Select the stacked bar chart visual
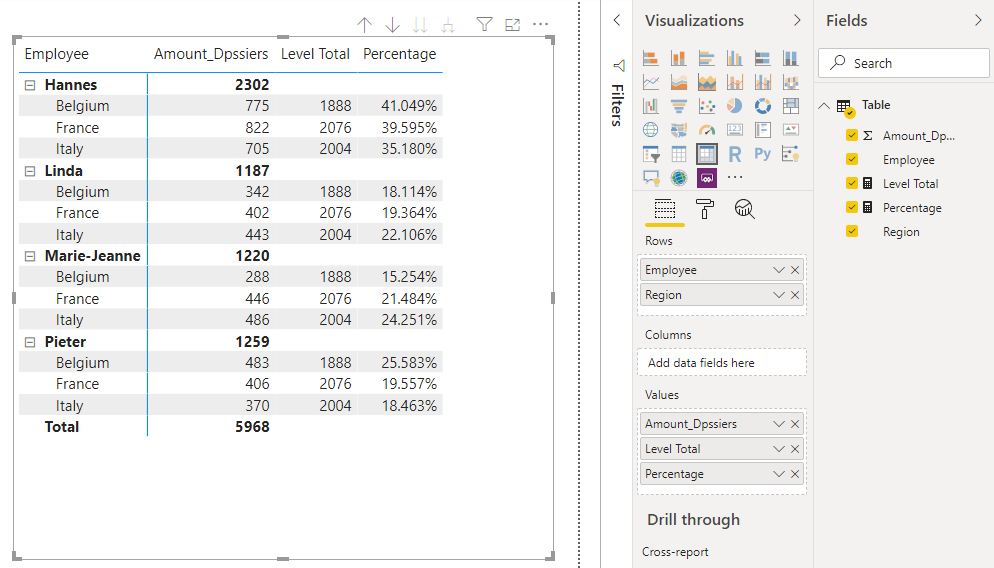The image size is (994, 568). pyautogui.click(x=650, y=58)
